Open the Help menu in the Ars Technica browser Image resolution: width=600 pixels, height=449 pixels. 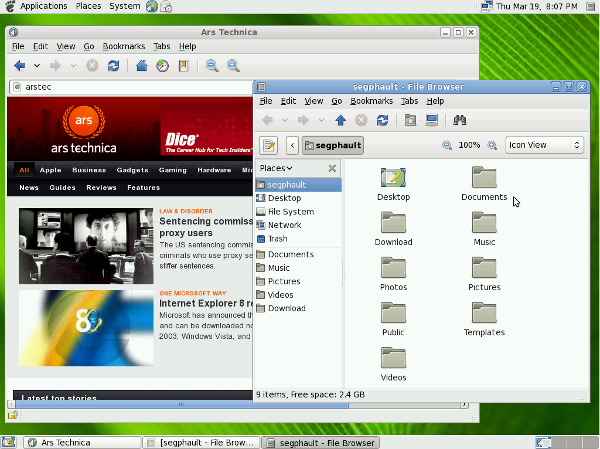[188, 46]
